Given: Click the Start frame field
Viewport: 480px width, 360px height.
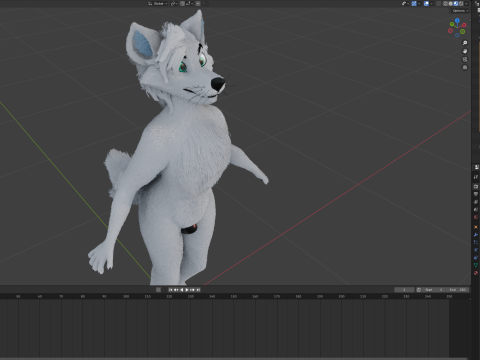Looking at the screenshot, I should point(434,290).
